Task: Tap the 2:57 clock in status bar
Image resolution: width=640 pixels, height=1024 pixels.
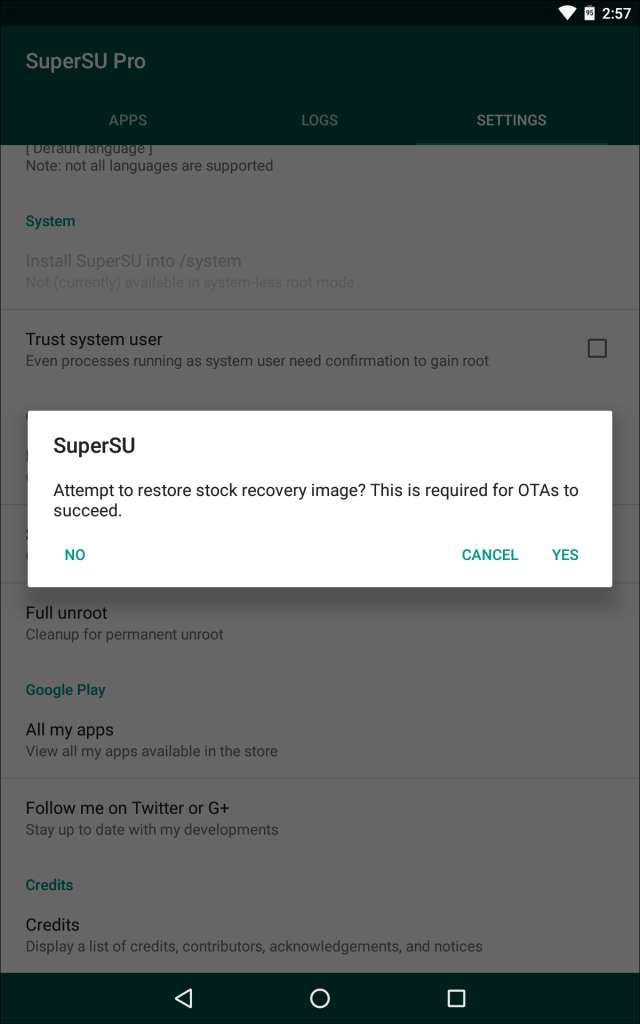Action: point(616,13)
